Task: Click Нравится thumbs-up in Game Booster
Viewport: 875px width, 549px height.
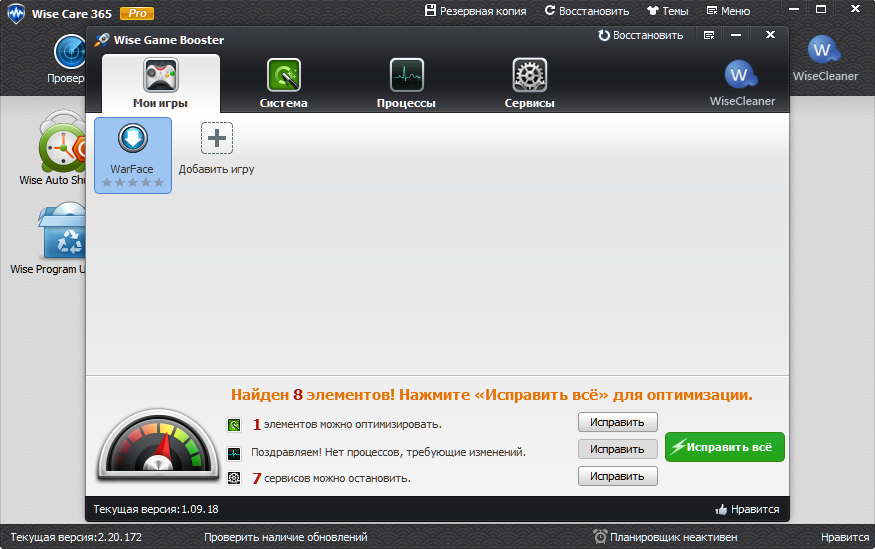Action: [x=747, y=509]
